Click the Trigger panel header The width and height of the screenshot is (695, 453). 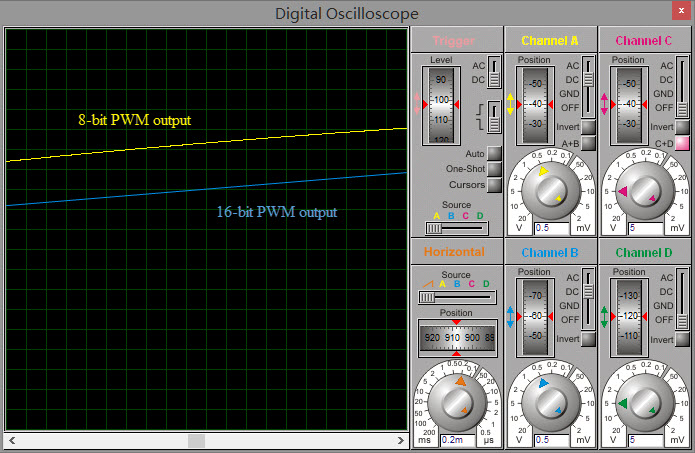pyautogui.click(x=457, y=40)
